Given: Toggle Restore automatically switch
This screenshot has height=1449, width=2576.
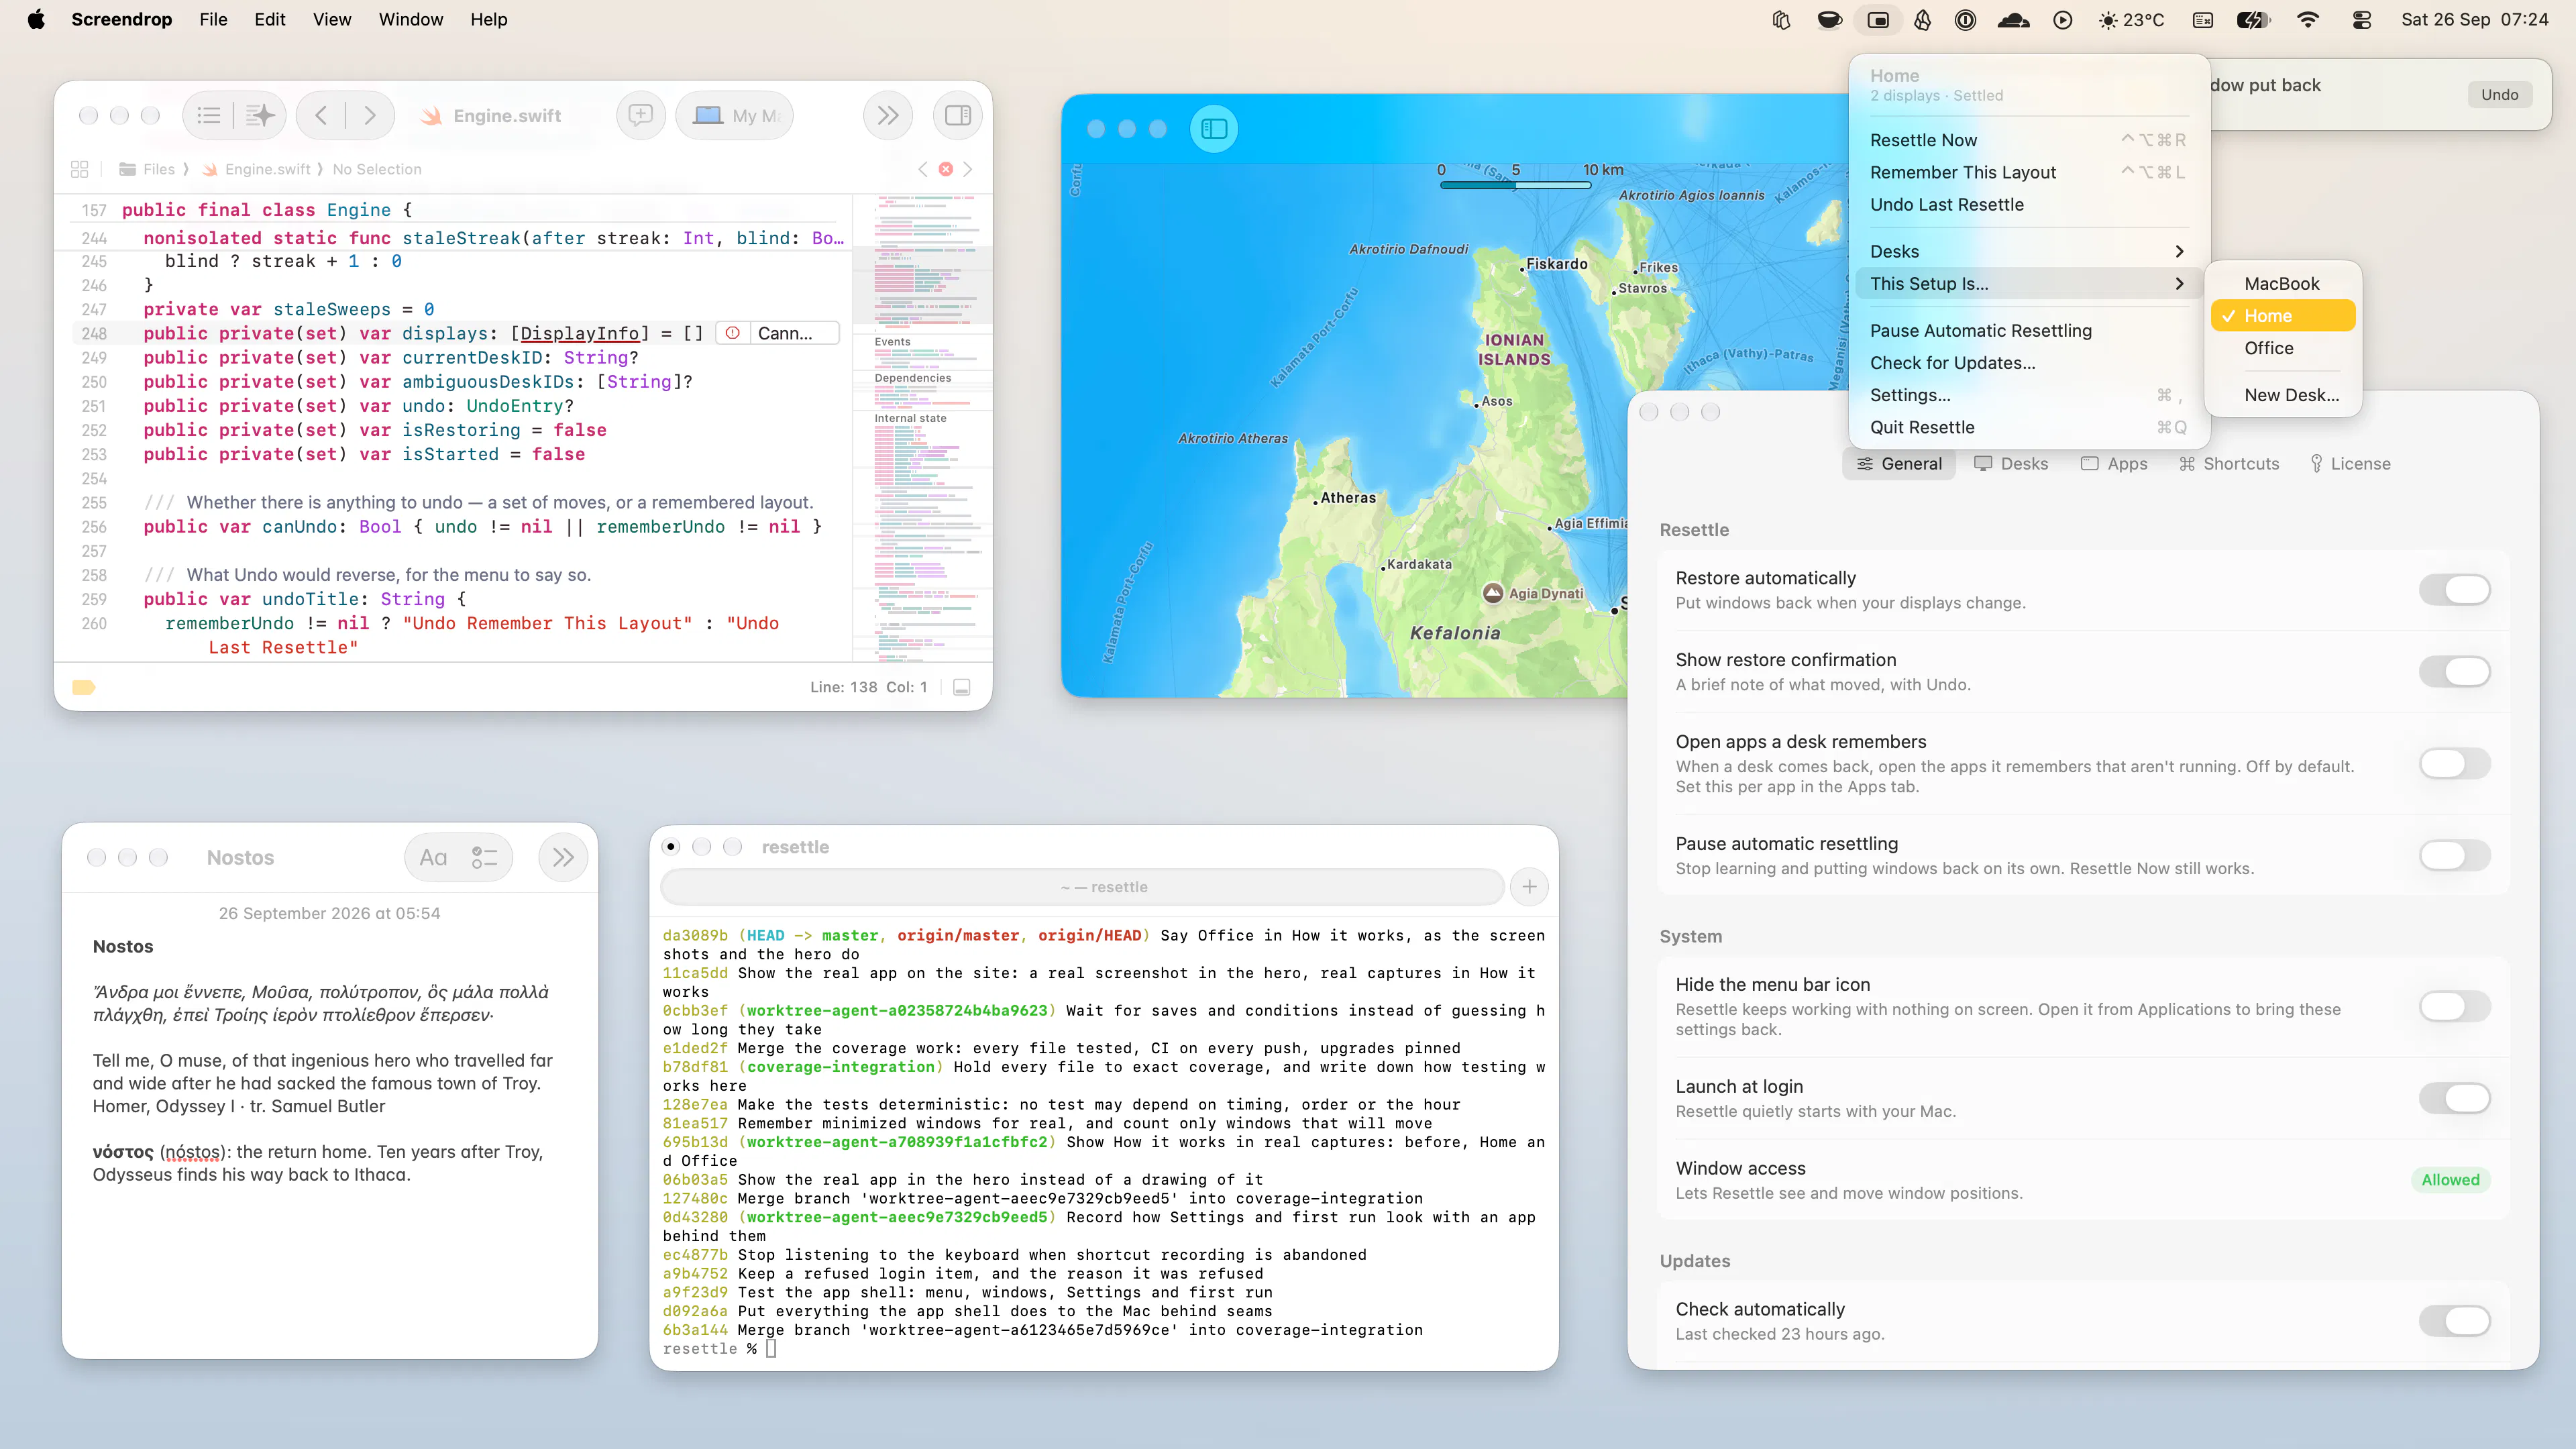Looking at the screenshot, I should pyautogui.click(x=2454, y=590).
